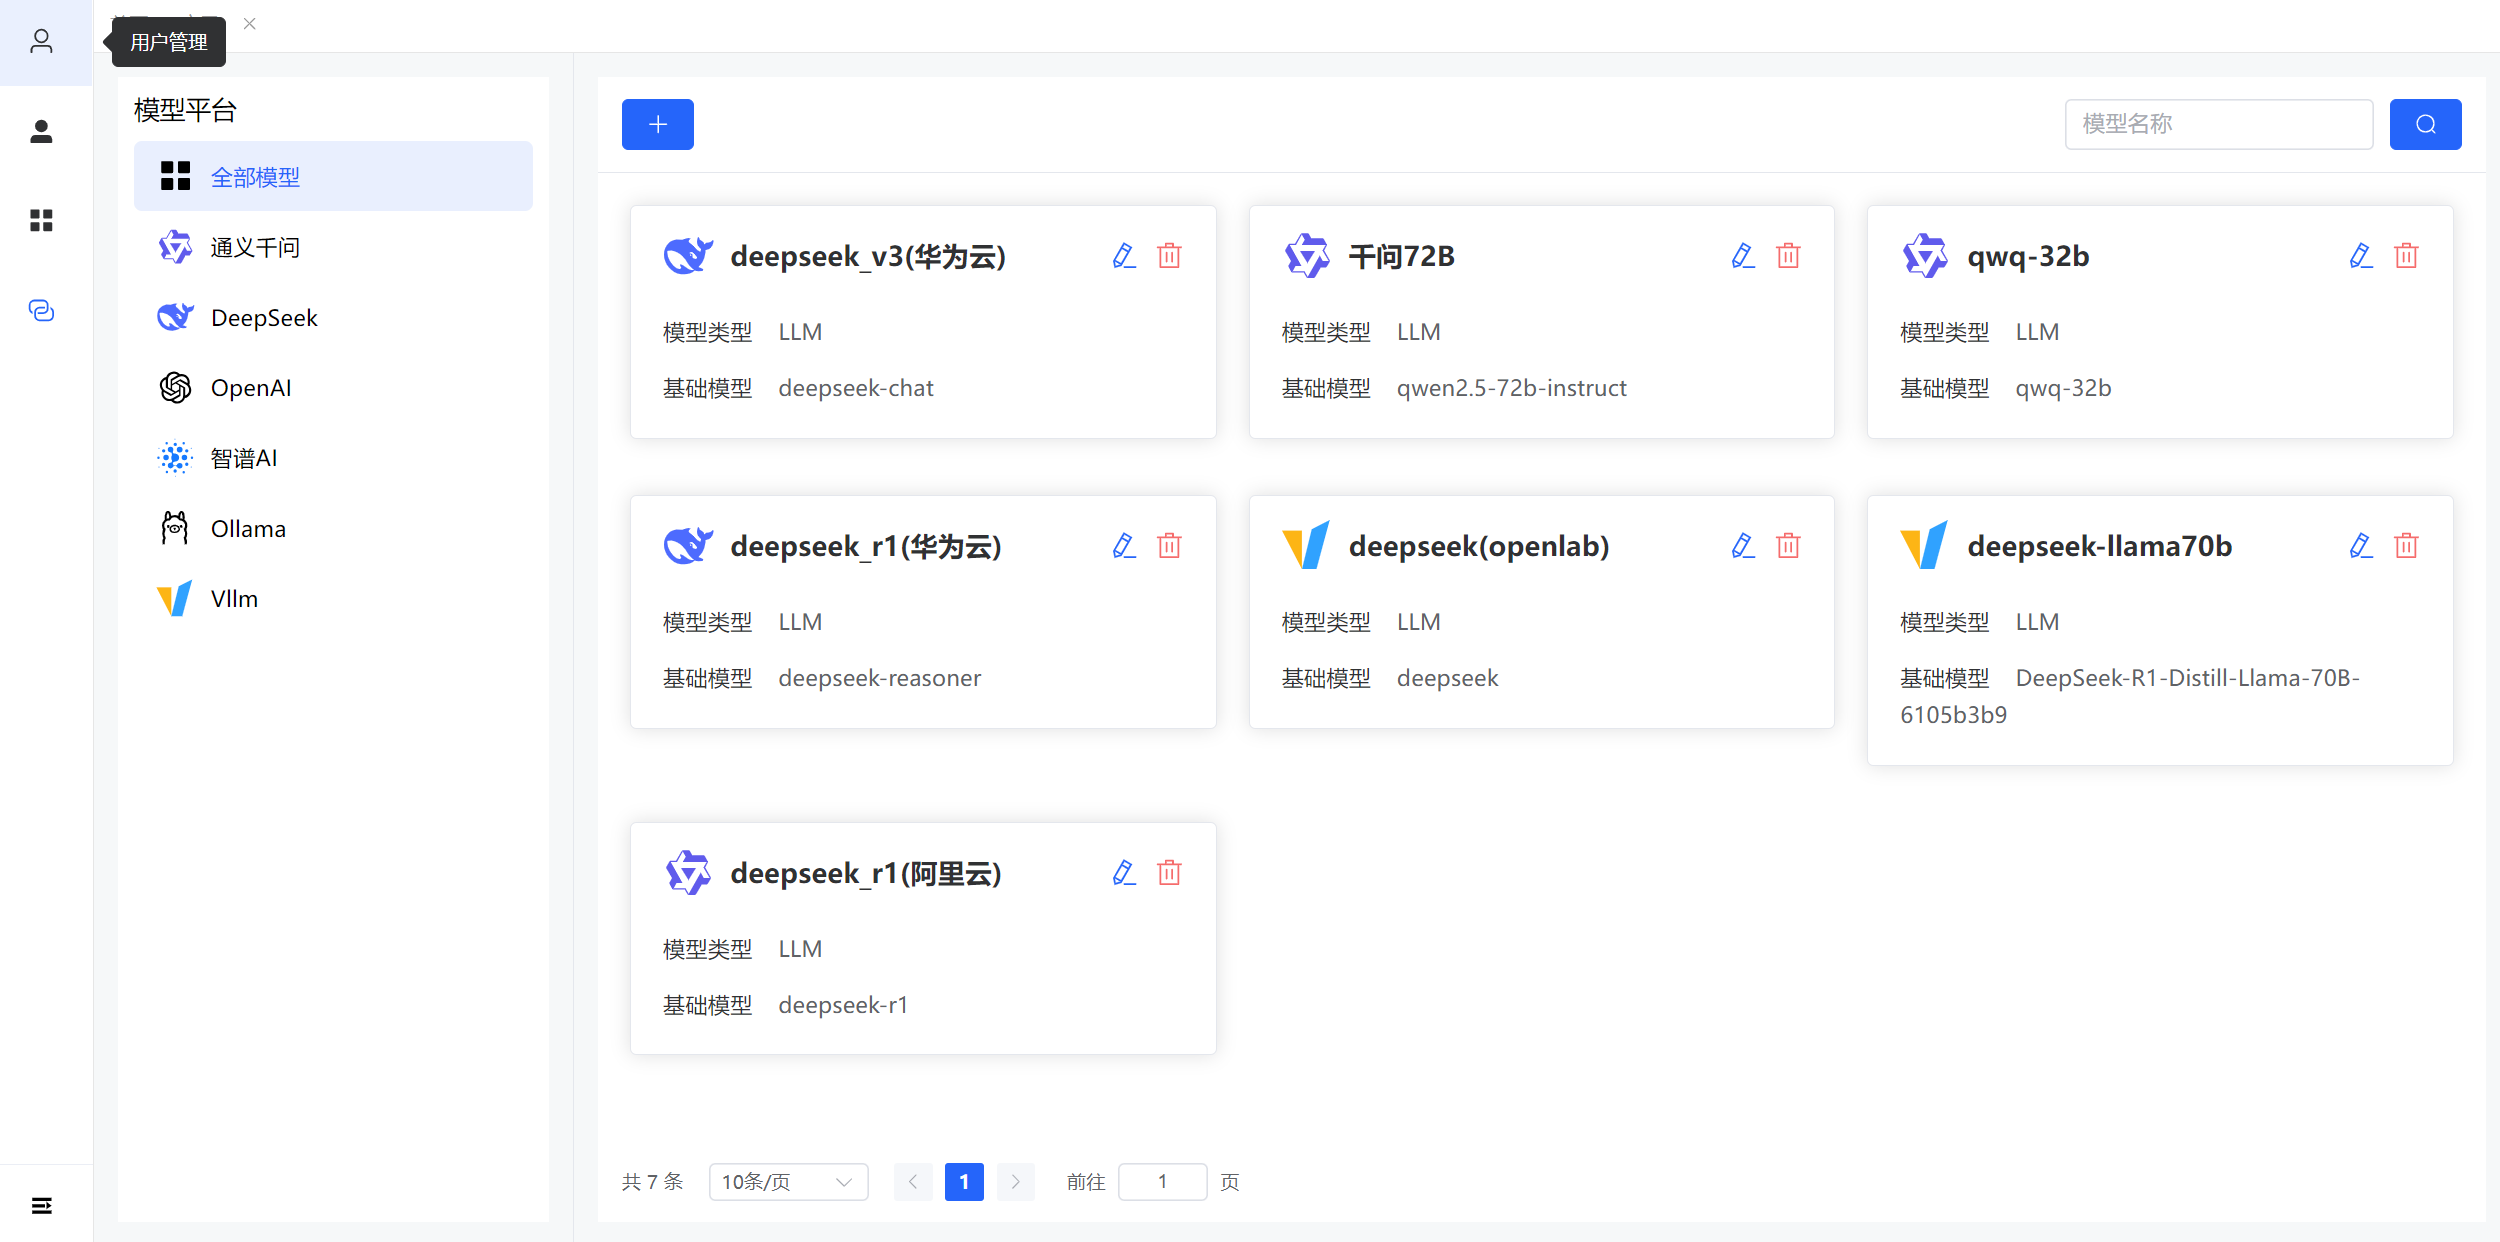Click the deepseek(openlab) title
The height and width of the screenshot is (1242, 2500).
tap(1479, 546)
